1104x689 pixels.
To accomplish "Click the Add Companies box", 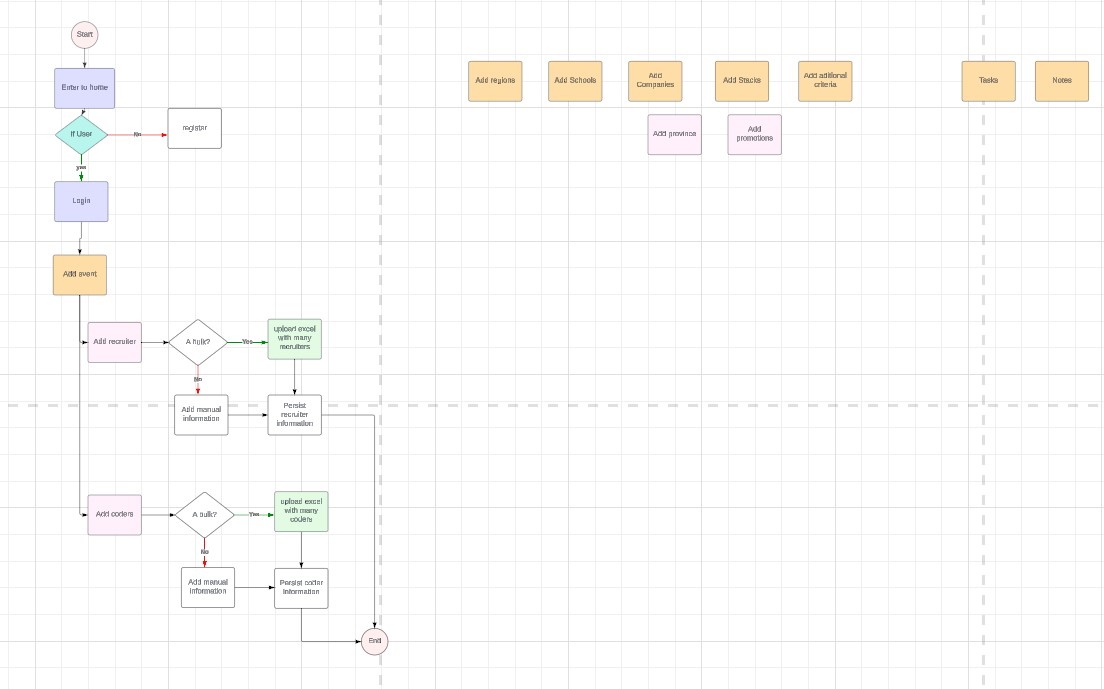I will coord(655,81).
